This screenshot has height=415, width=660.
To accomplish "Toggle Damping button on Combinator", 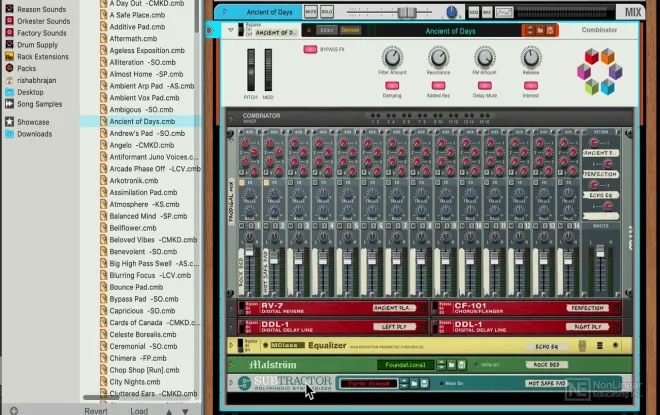I will tap(392, 85).
